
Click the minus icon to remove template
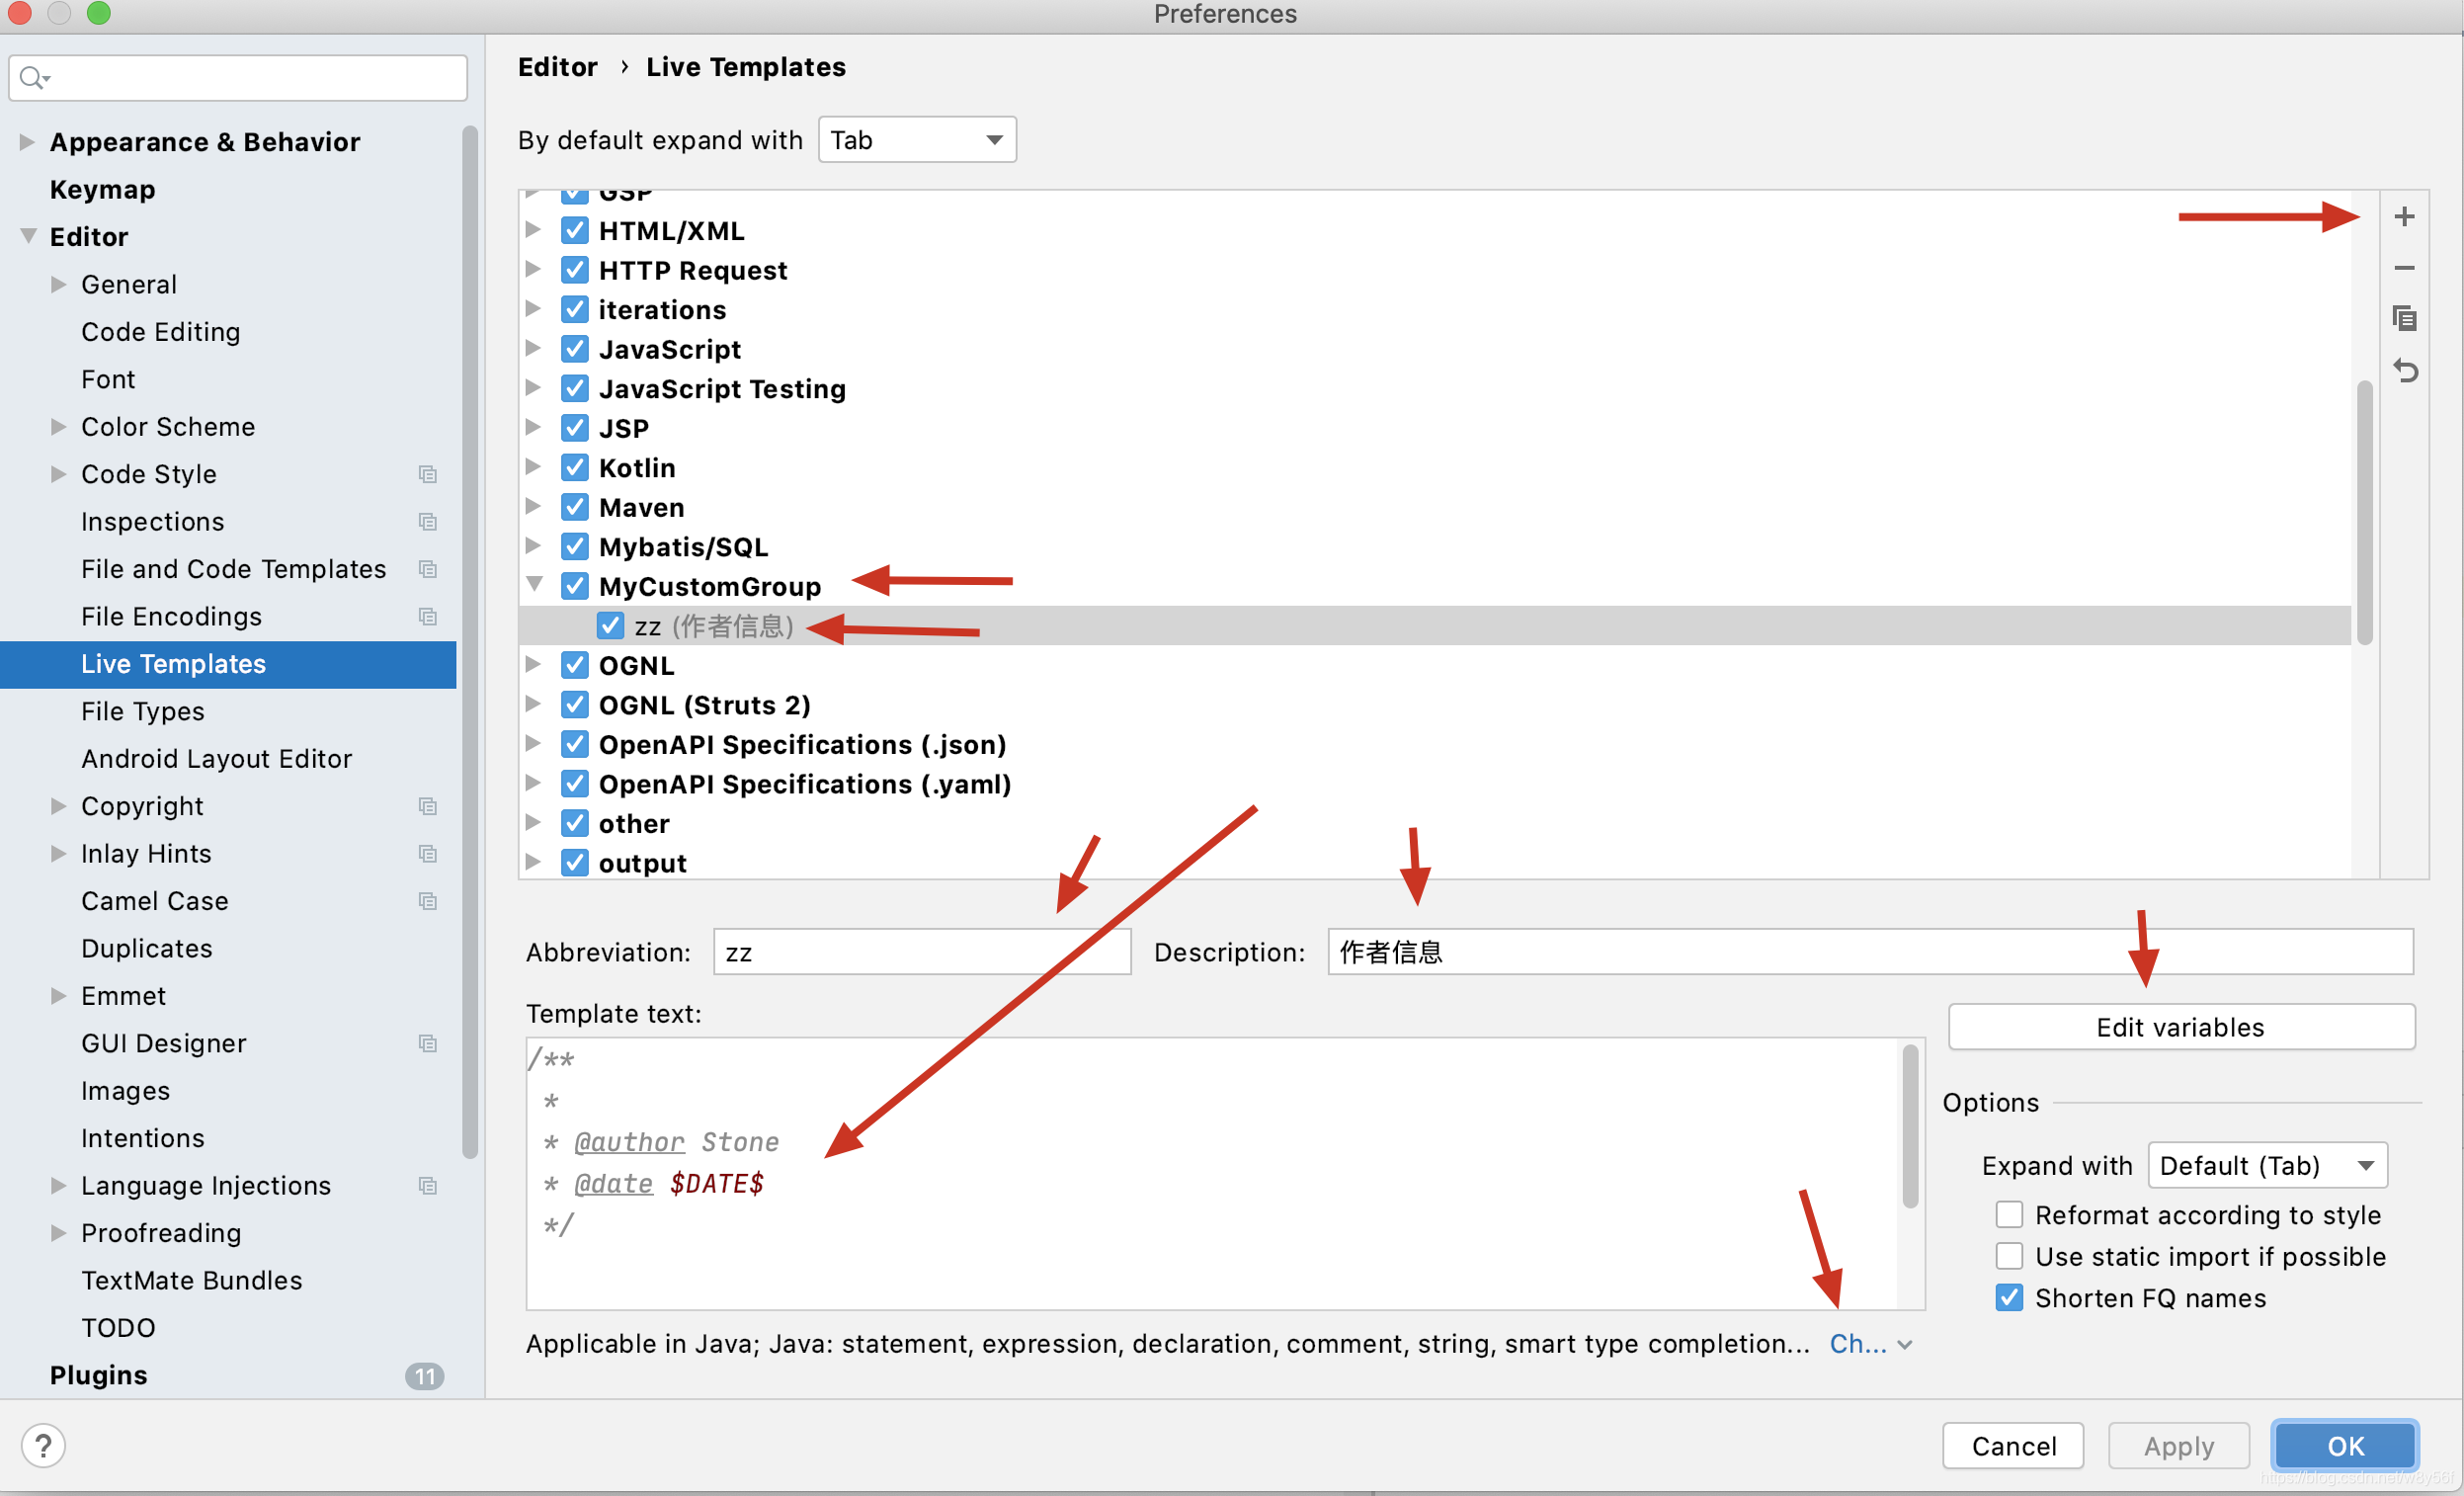(x=2404, y=268)
